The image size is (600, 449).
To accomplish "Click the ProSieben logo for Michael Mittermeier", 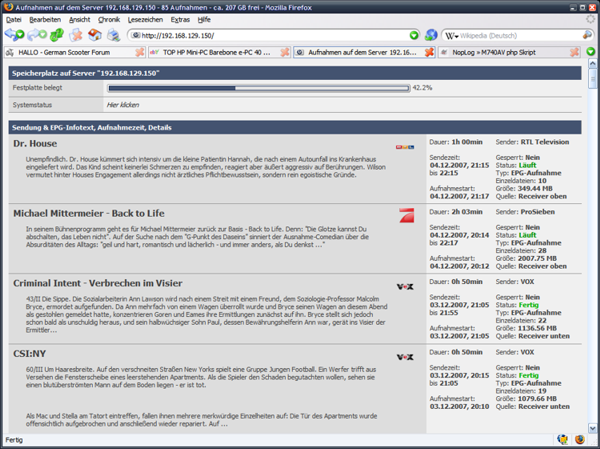I will (406, 216).
